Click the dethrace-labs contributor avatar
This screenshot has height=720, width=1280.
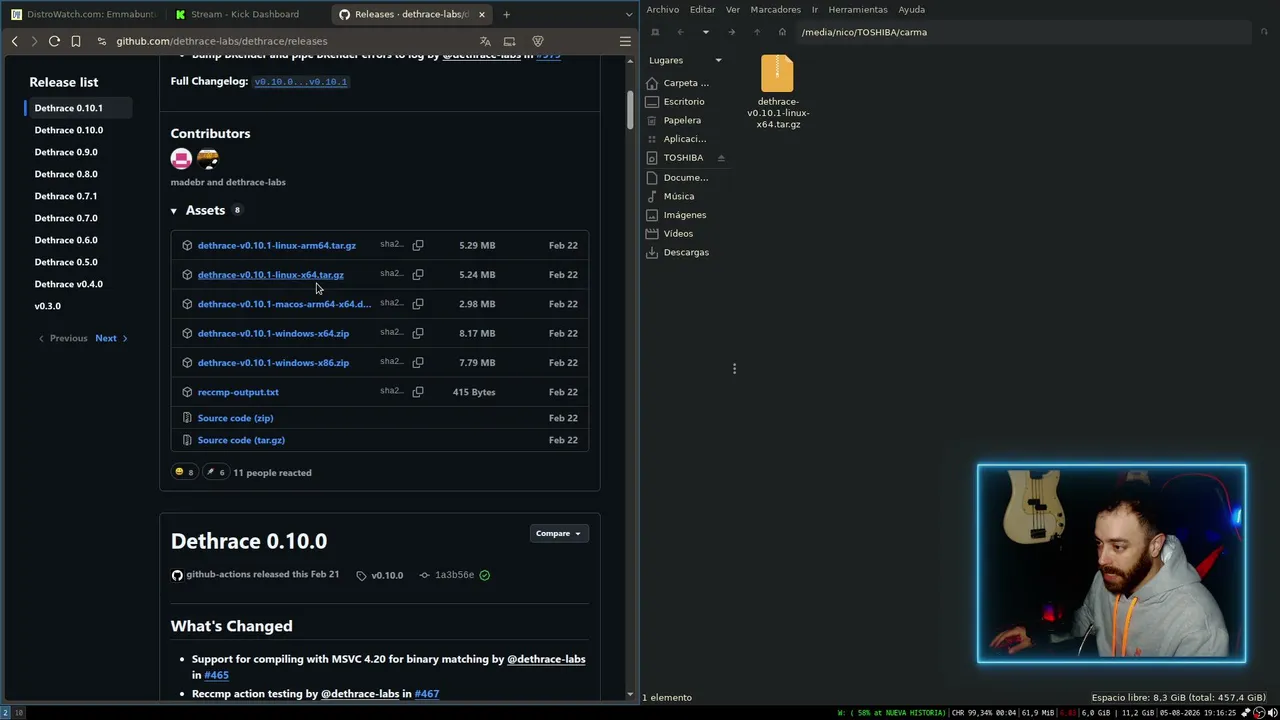(x=207, y=158)
